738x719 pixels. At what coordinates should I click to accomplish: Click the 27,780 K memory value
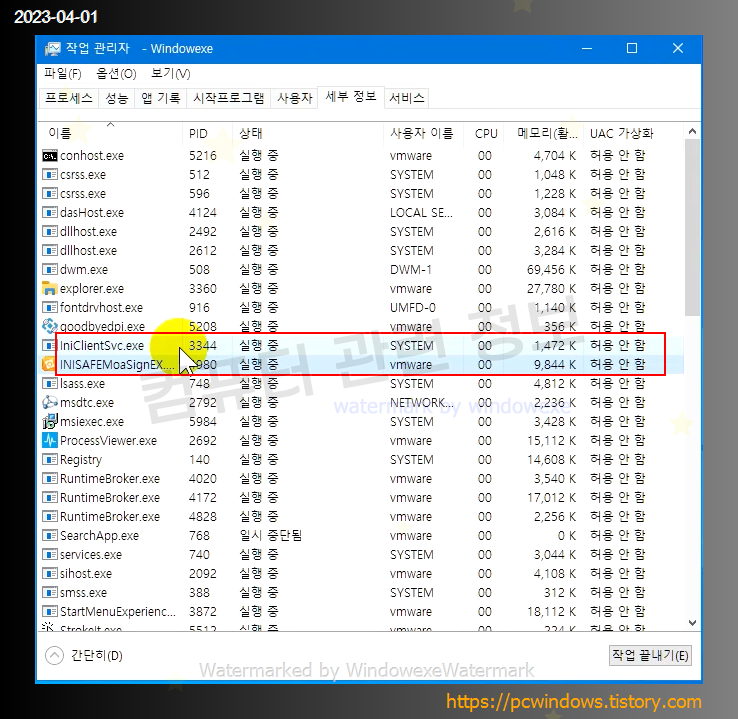click(551, 288)
